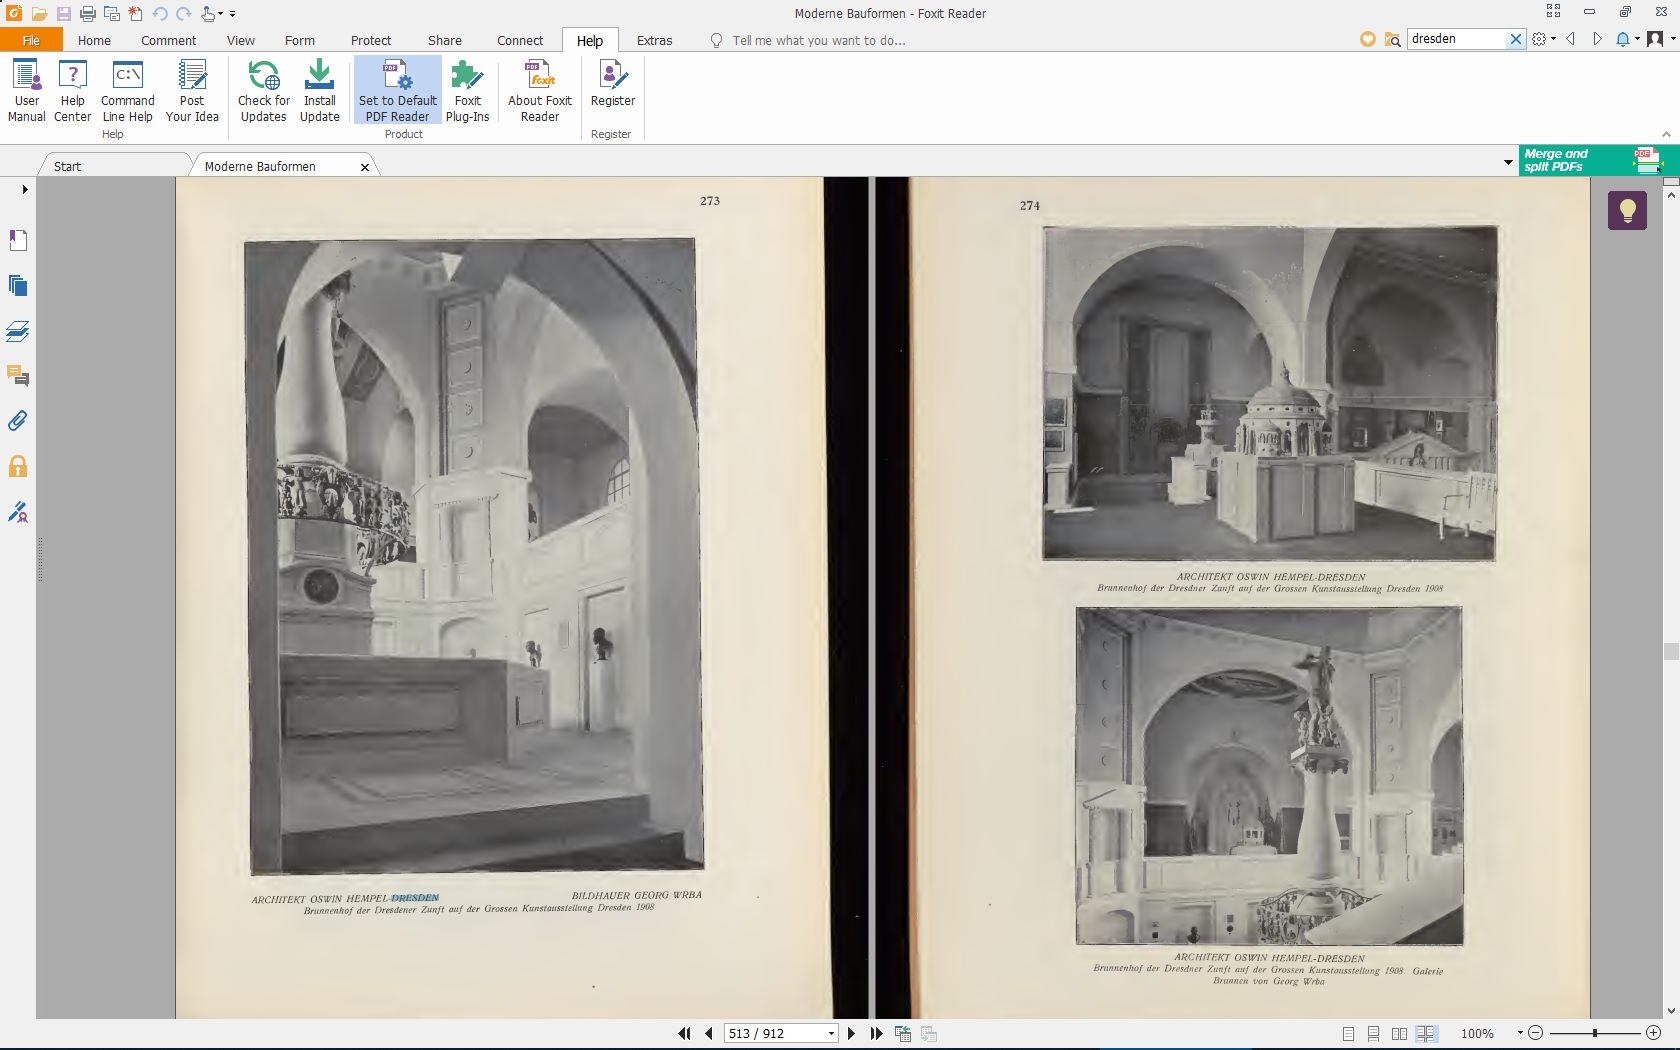The width and height of the screenshot is (1680, 1050).
Task: Toggle single page view mode
Action: [x=1348, y=1033]
